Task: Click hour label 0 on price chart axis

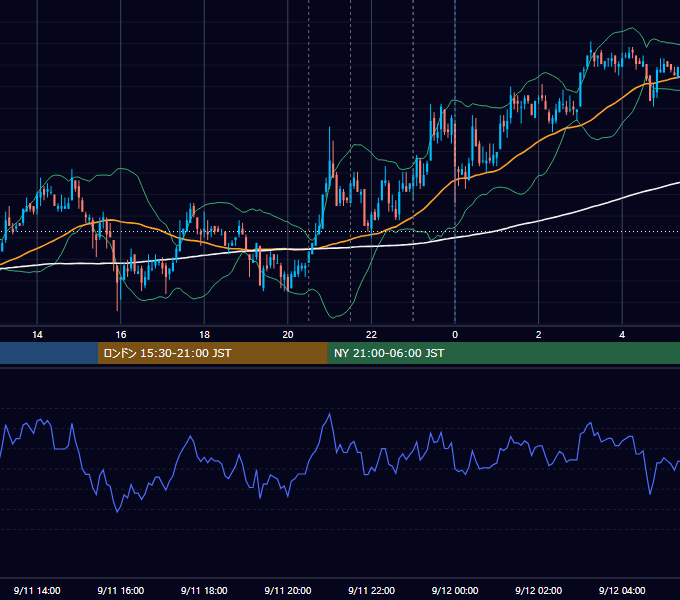Action: coord(455,335)
